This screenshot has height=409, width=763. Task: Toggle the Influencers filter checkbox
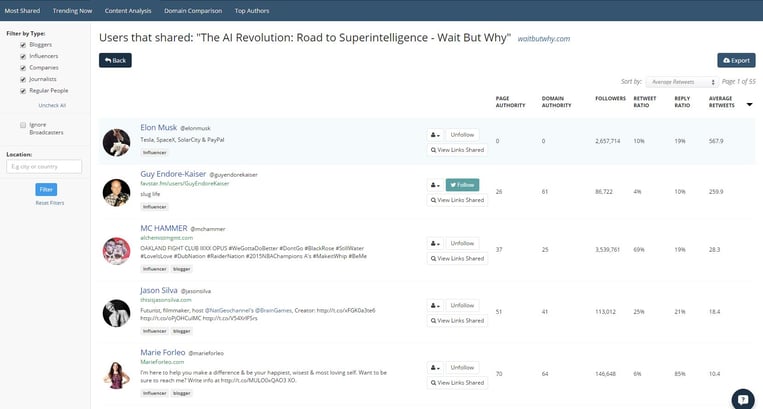click(23, 56)
